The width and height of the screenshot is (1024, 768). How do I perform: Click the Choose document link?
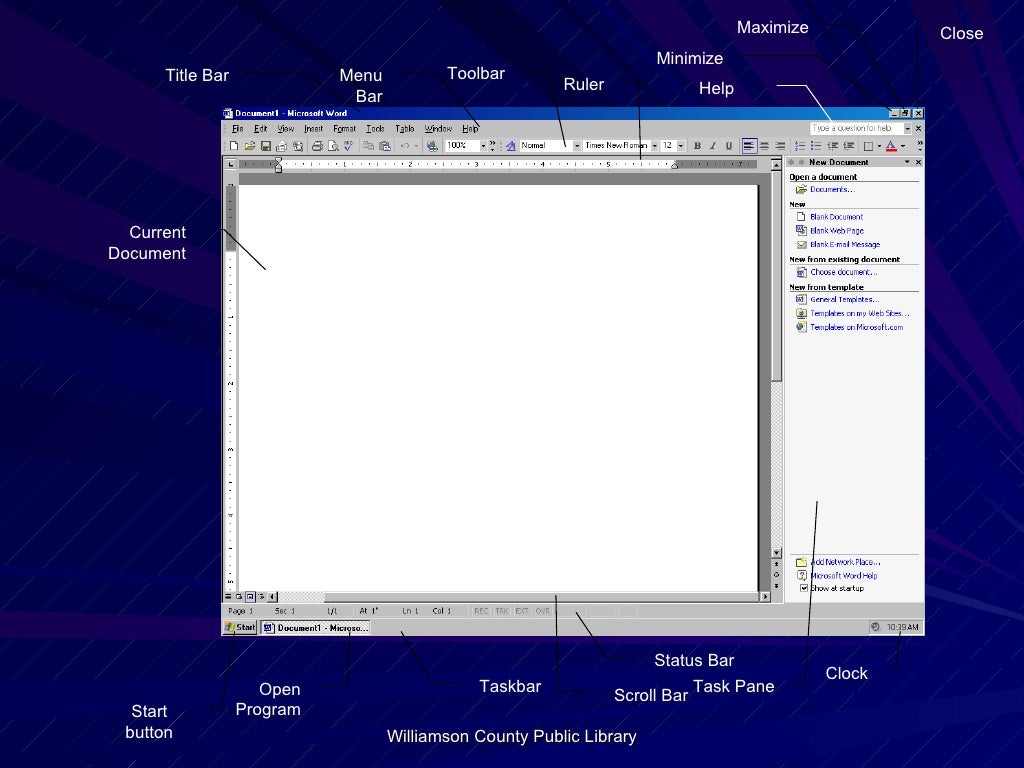pos(844,272)
